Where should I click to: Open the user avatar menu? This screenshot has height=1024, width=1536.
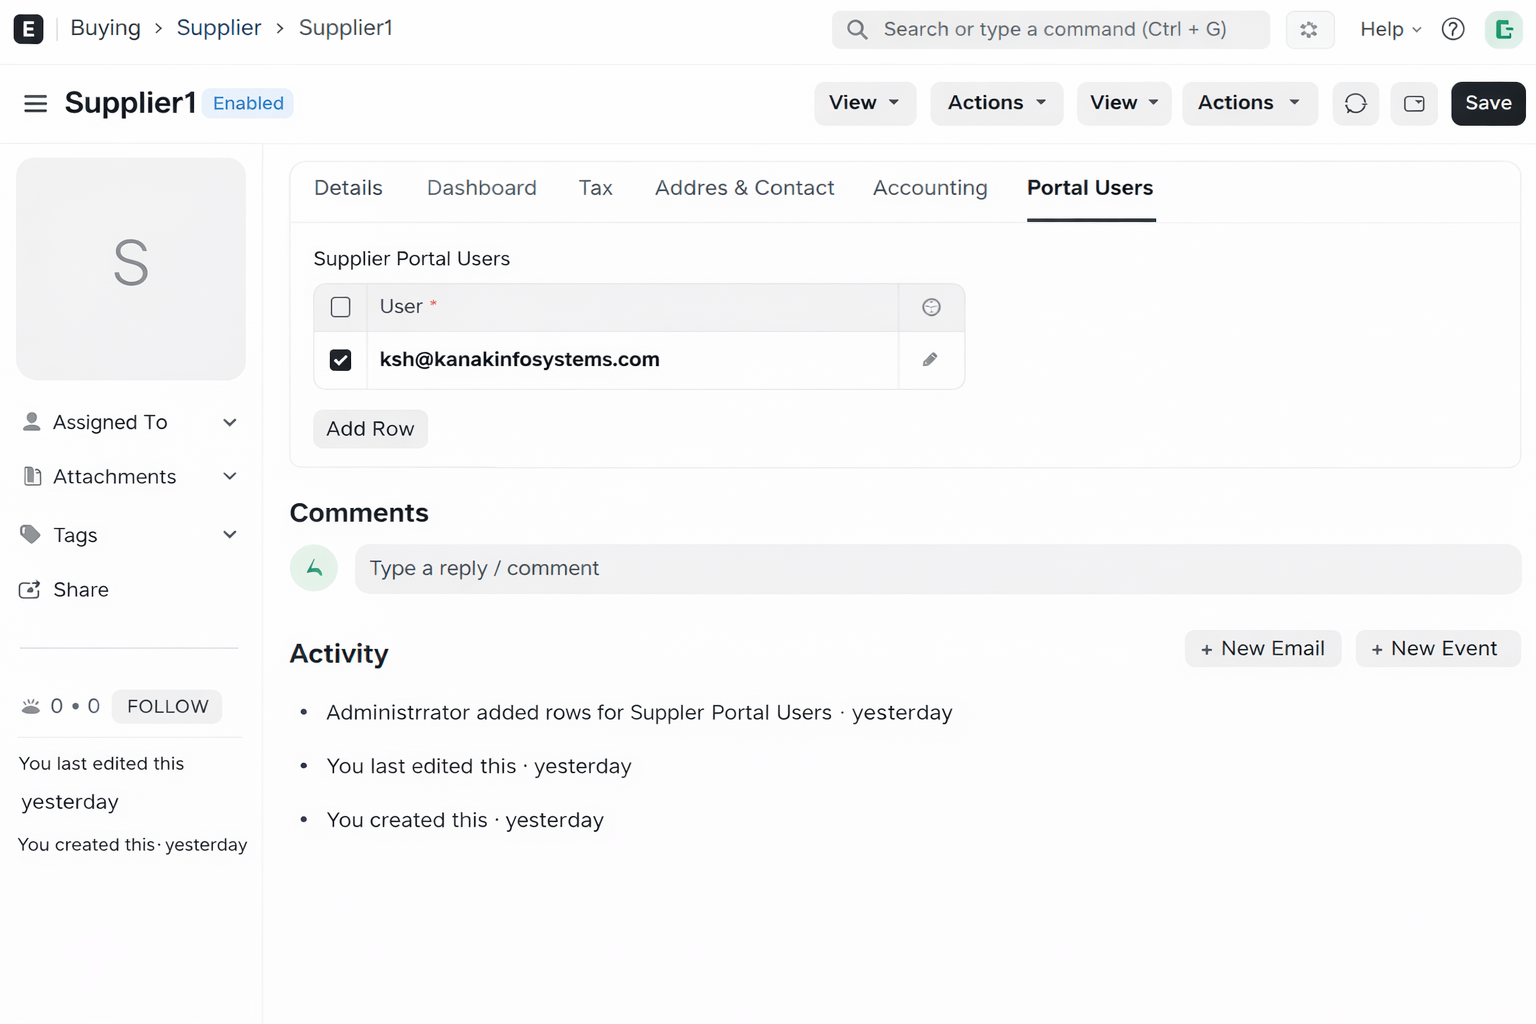[x=1503, y=30]
